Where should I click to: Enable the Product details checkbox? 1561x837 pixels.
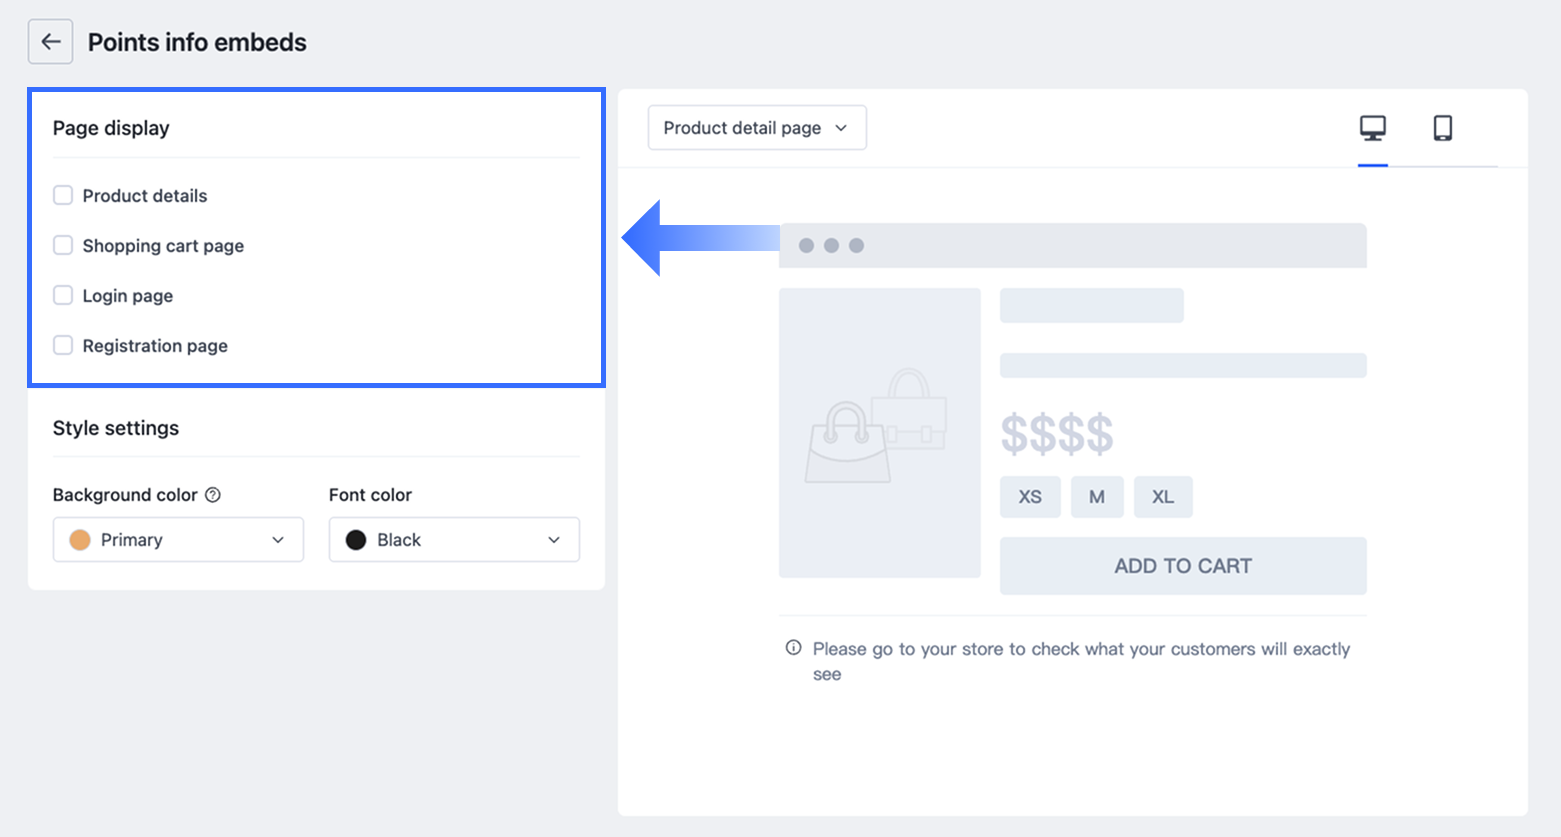tap(63, 196)
